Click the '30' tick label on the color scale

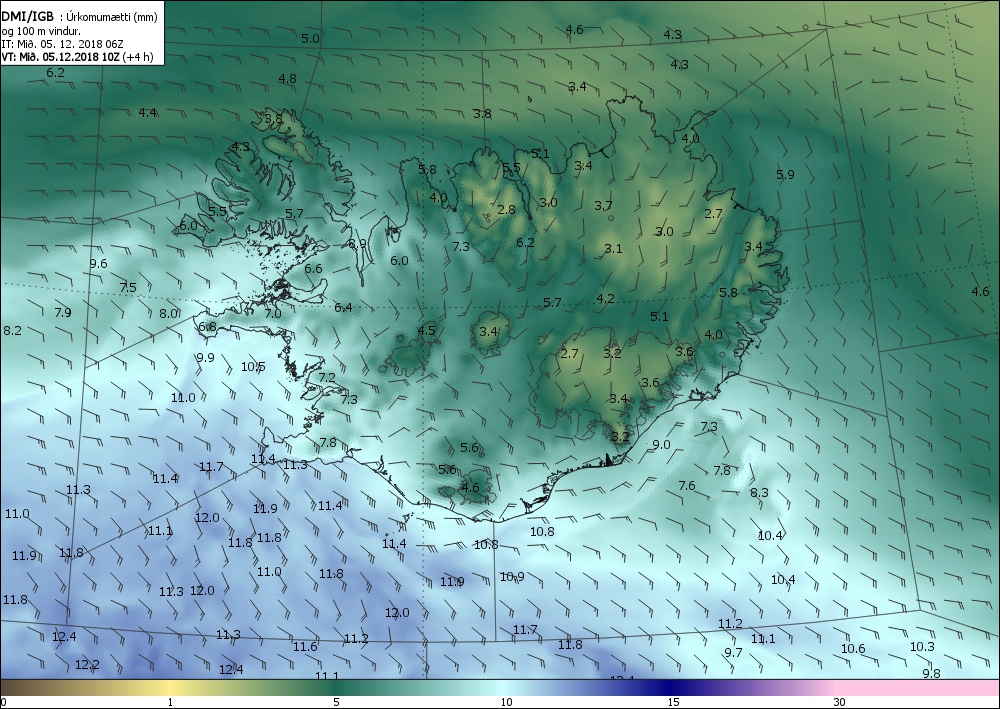point(839,702)
